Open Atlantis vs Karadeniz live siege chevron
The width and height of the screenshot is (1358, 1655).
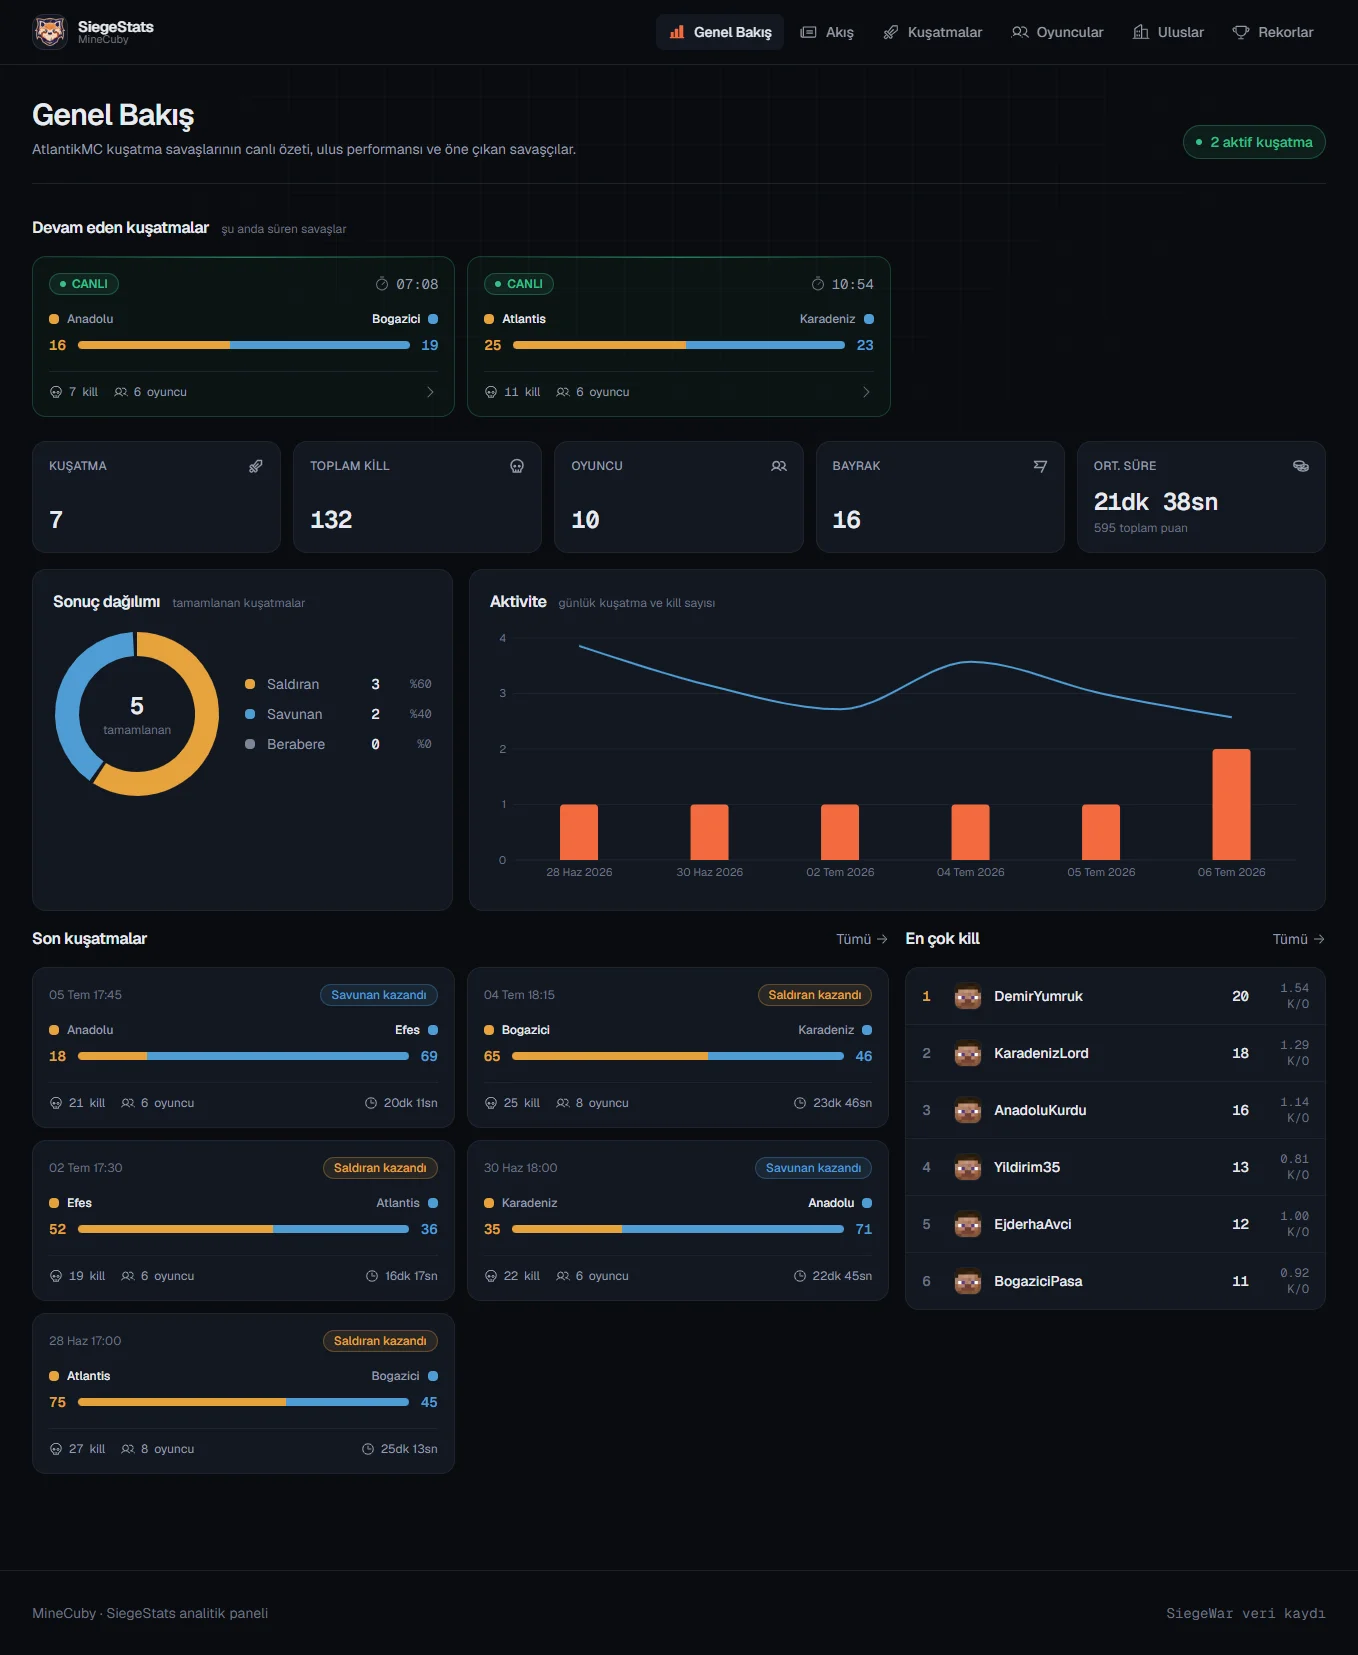[x=866, y=392]
